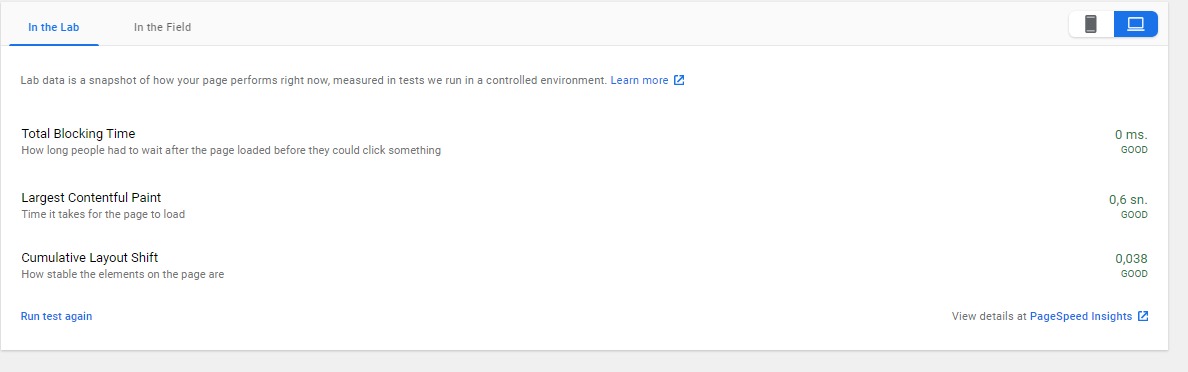This screenshot has width=1188, height=372.
Task: Click Run test again
Action: pyautogui.click(x=57, y=317)
